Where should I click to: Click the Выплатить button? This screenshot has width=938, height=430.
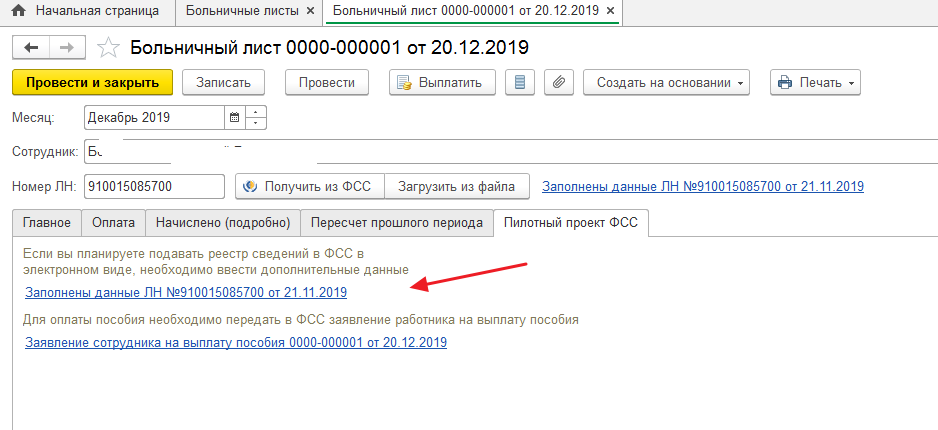coord(442,83)
